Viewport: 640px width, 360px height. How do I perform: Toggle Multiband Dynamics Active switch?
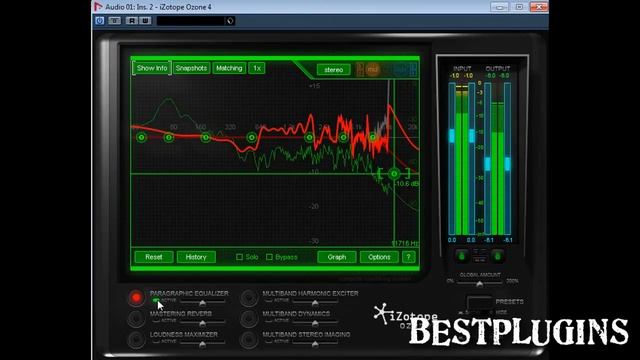click(268, 321)
